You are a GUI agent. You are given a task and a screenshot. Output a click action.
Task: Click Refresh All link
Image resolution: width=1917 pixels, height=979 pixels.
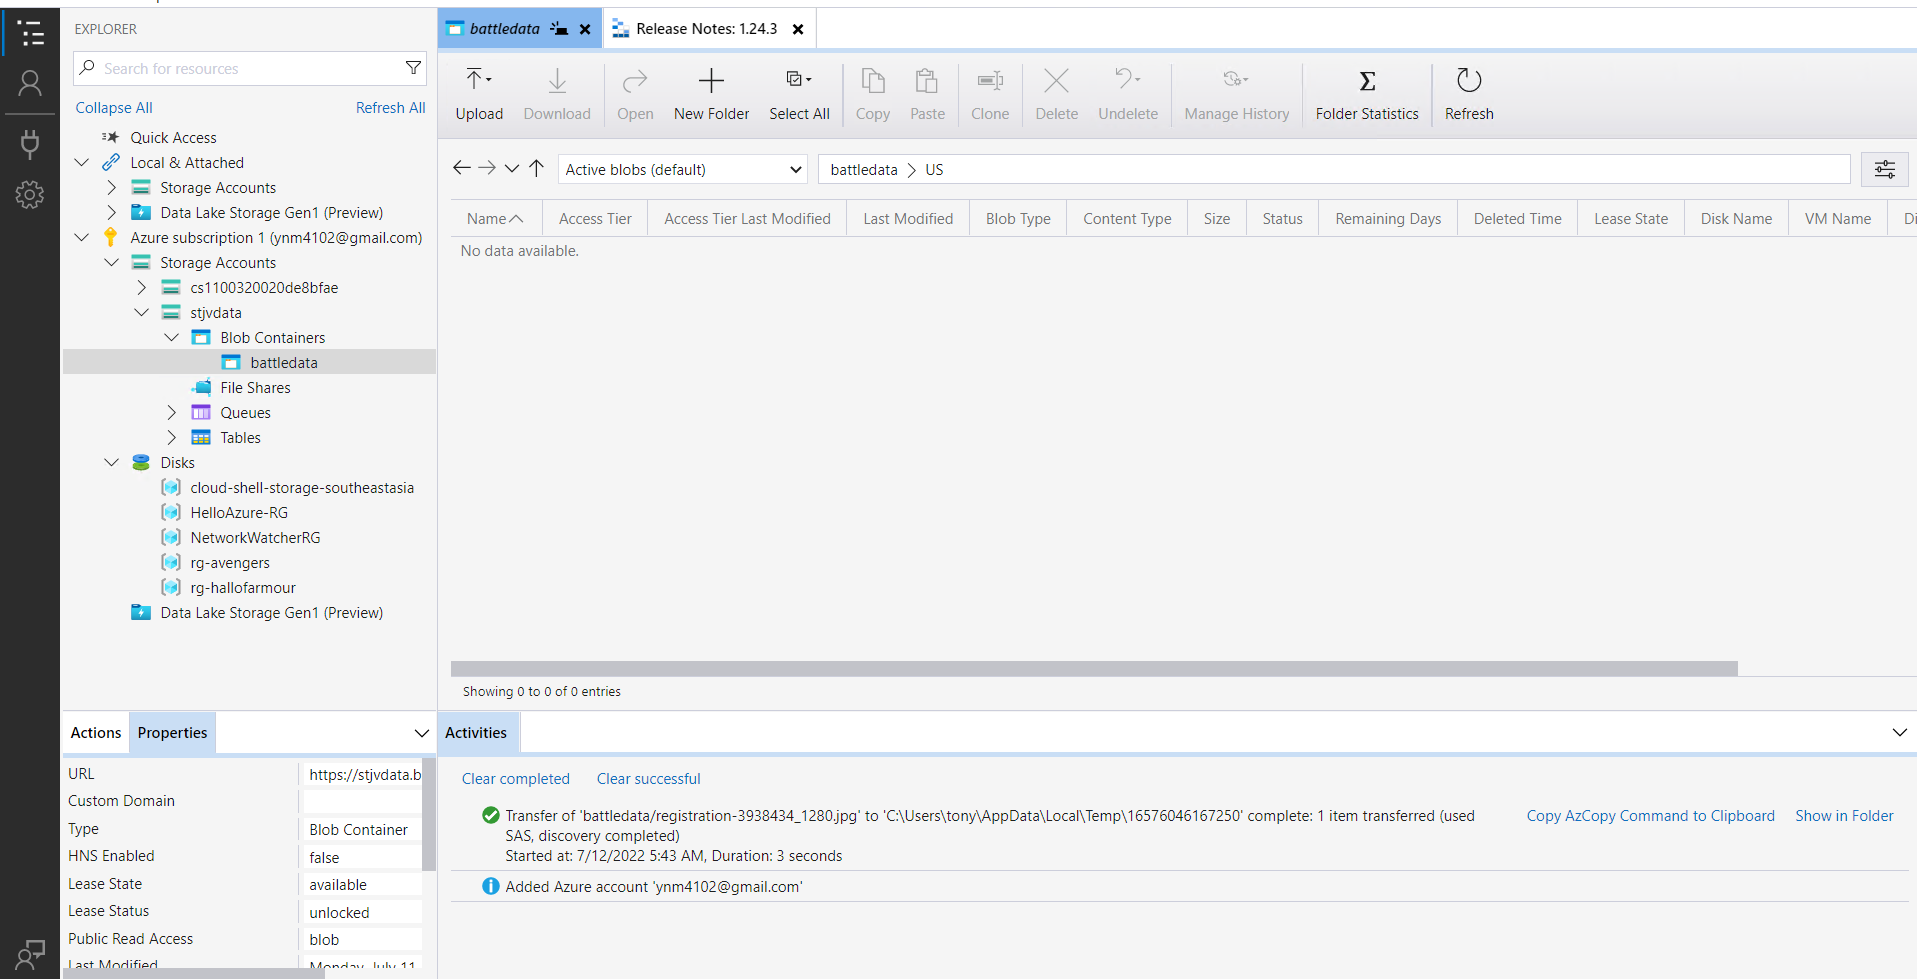(390, 107)
